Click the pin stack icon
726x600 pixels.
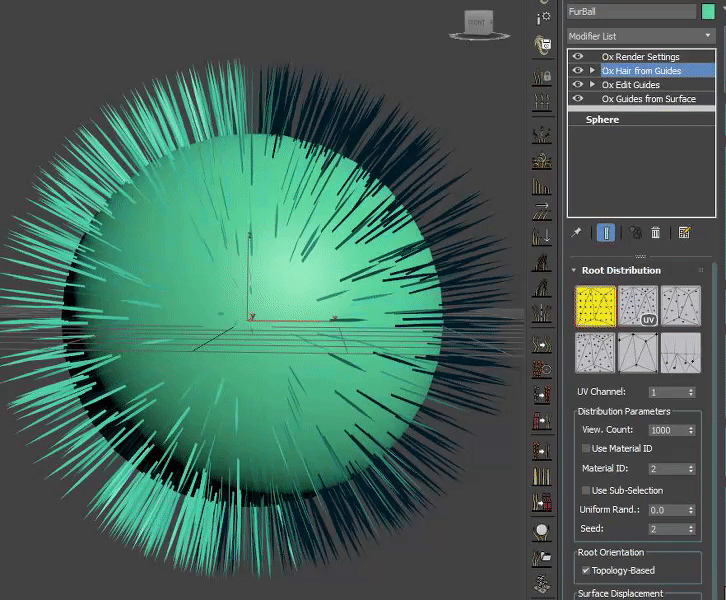coord(576,232)
